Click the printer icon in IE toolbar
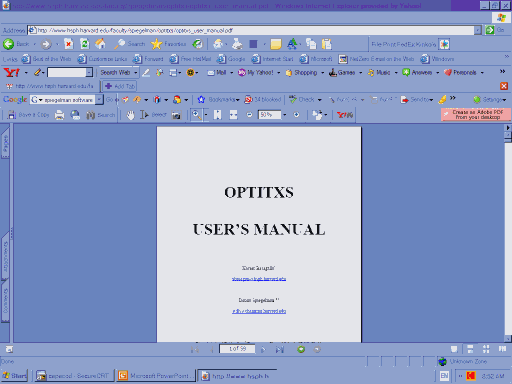This screenshot has height=384, width=512. coord(237,44)
